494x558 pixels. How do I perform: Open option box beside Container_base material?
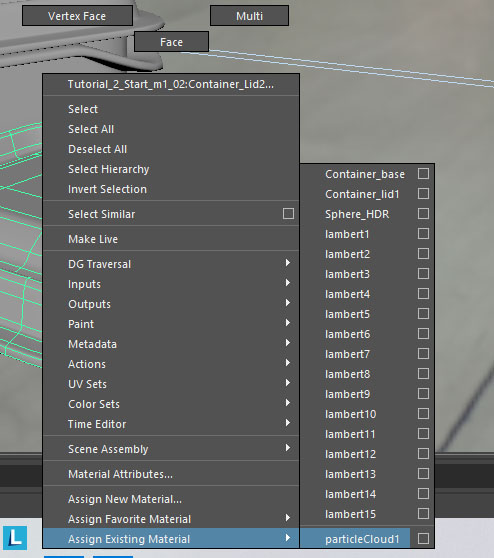[x=423, y=174]
